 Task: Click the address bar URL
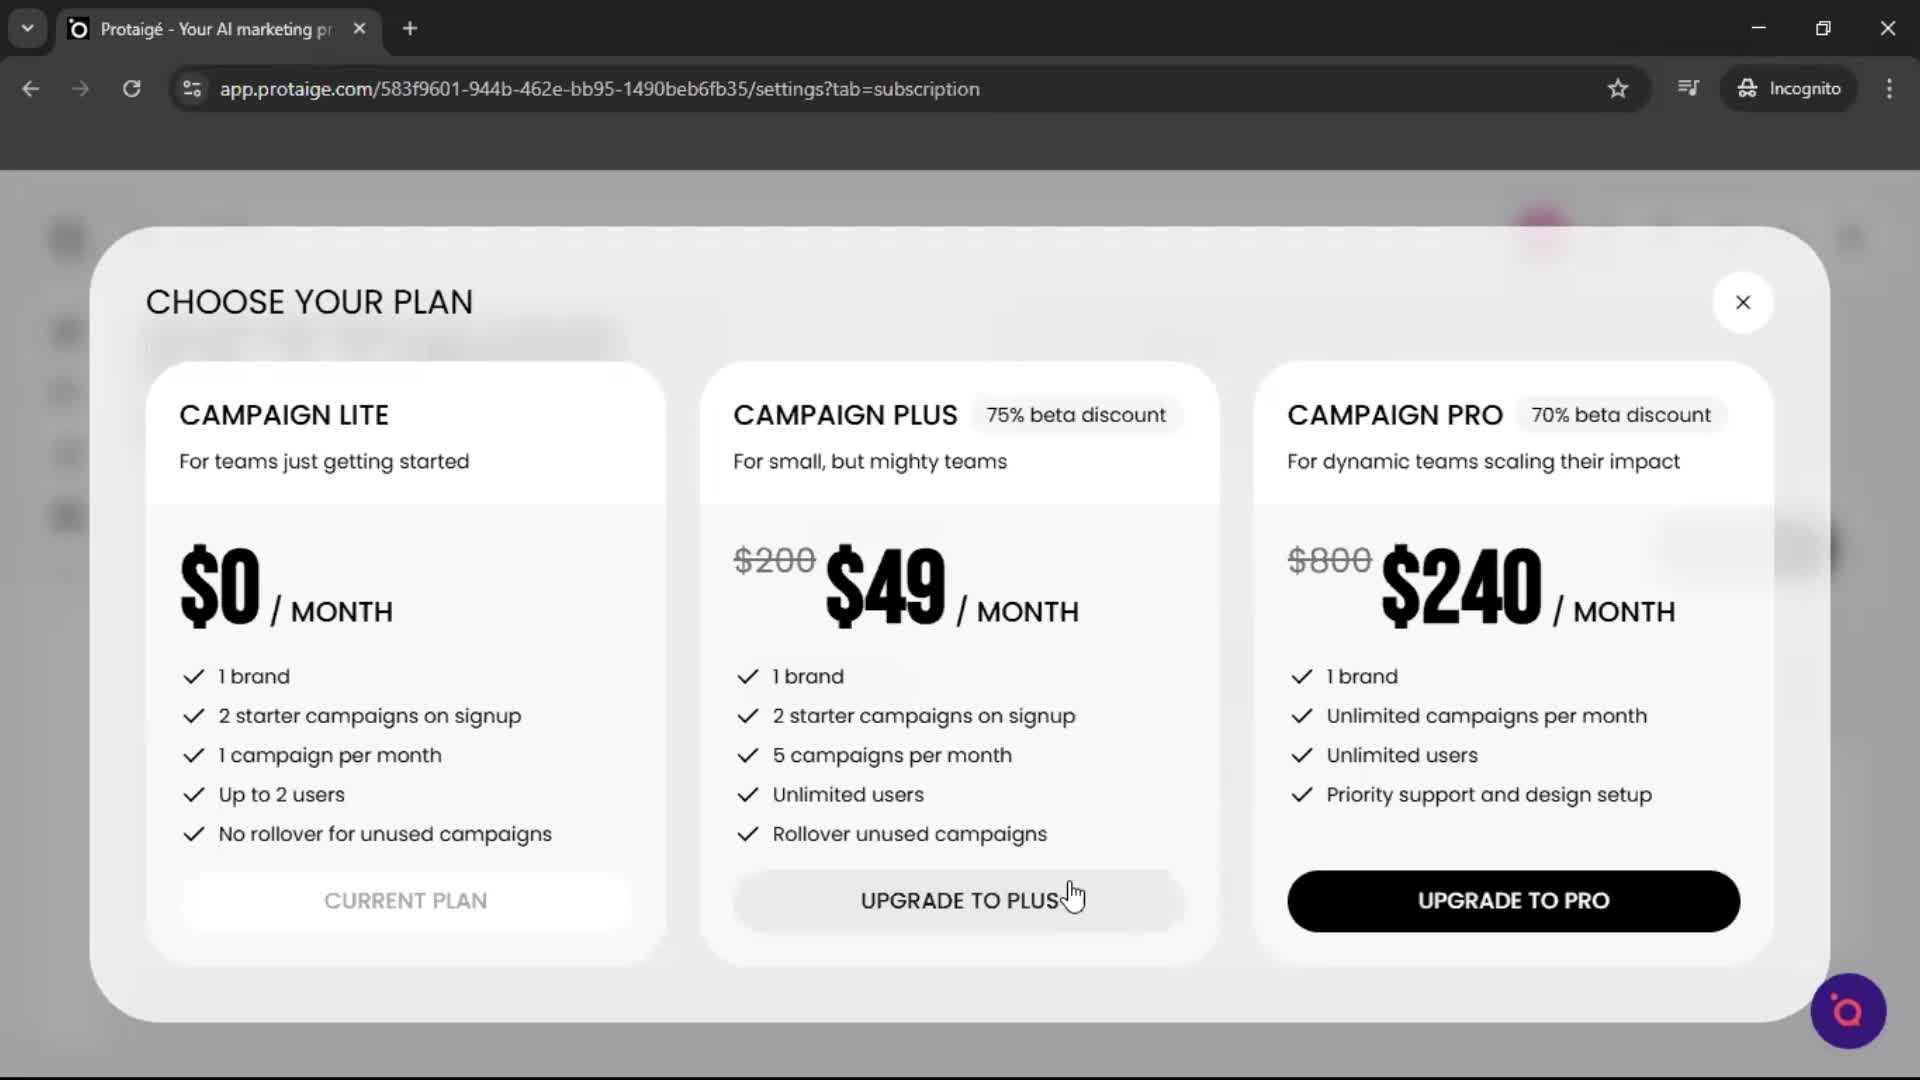pyautogui.click(x=600, y=89)
